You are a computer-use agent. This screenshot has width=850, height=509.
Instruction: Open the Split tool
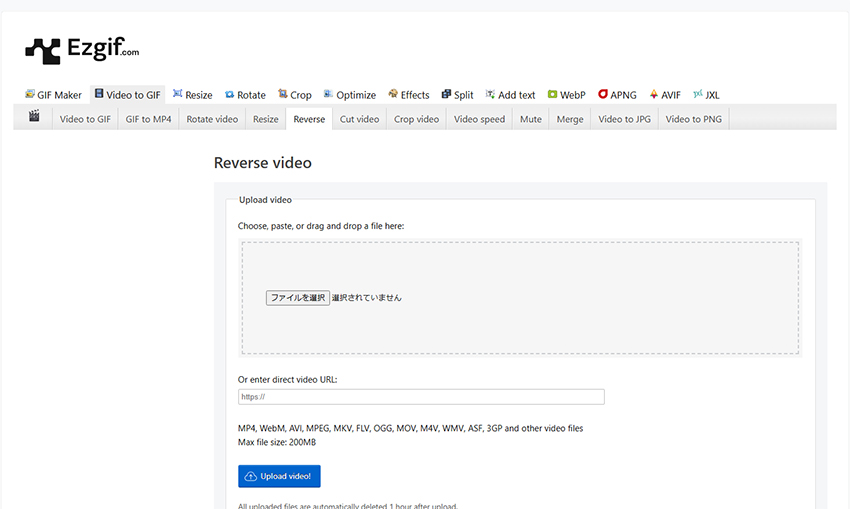point(457,95)
